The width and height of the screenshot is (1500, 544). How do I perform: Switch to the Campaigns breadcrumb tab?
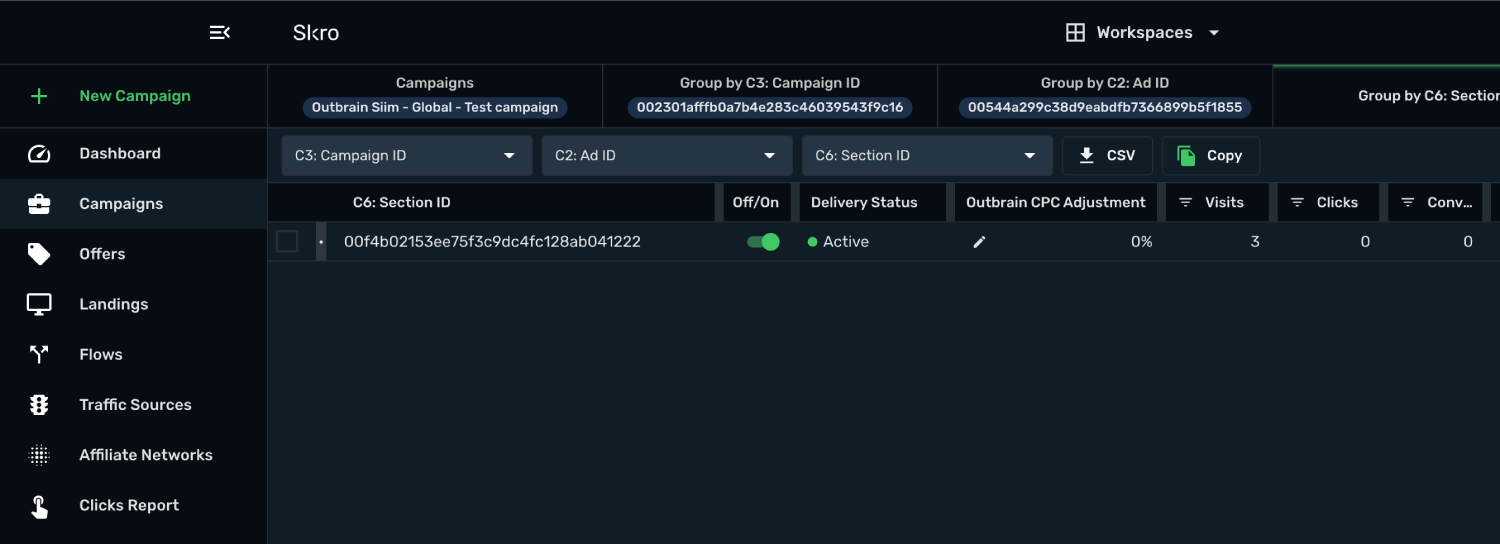pyautogui.click(x=435, y=96)
